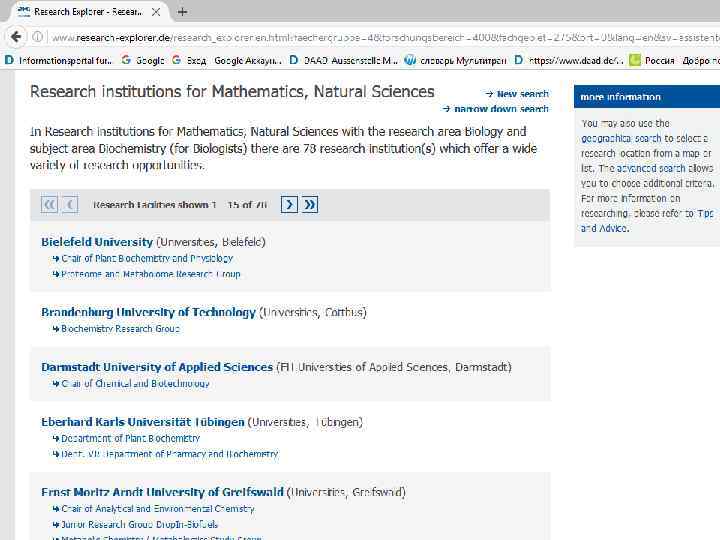This screenshot has width=720, height=540.
Task: Click site info icon in address bar
Action: (37, 36)
